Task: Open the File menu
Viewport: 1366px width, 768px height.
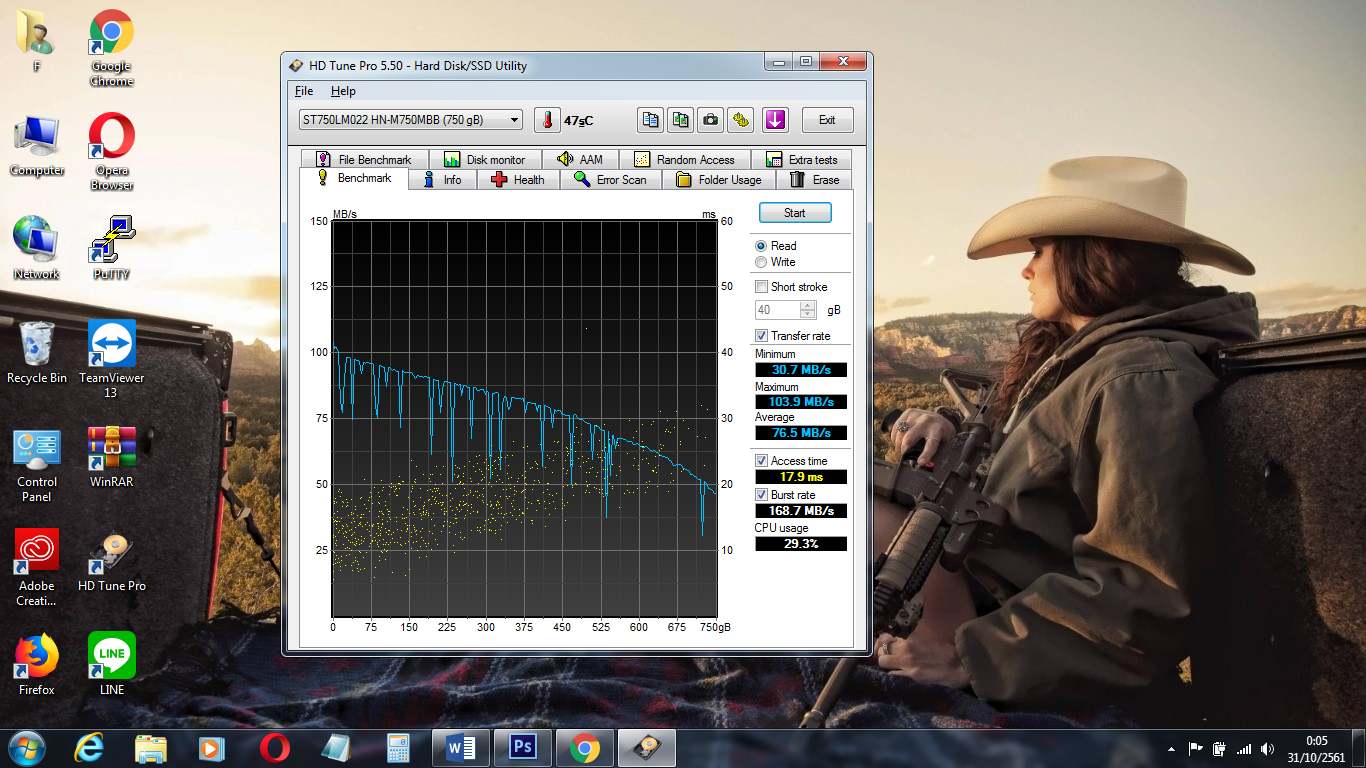Action: click(x=304, y=91)
